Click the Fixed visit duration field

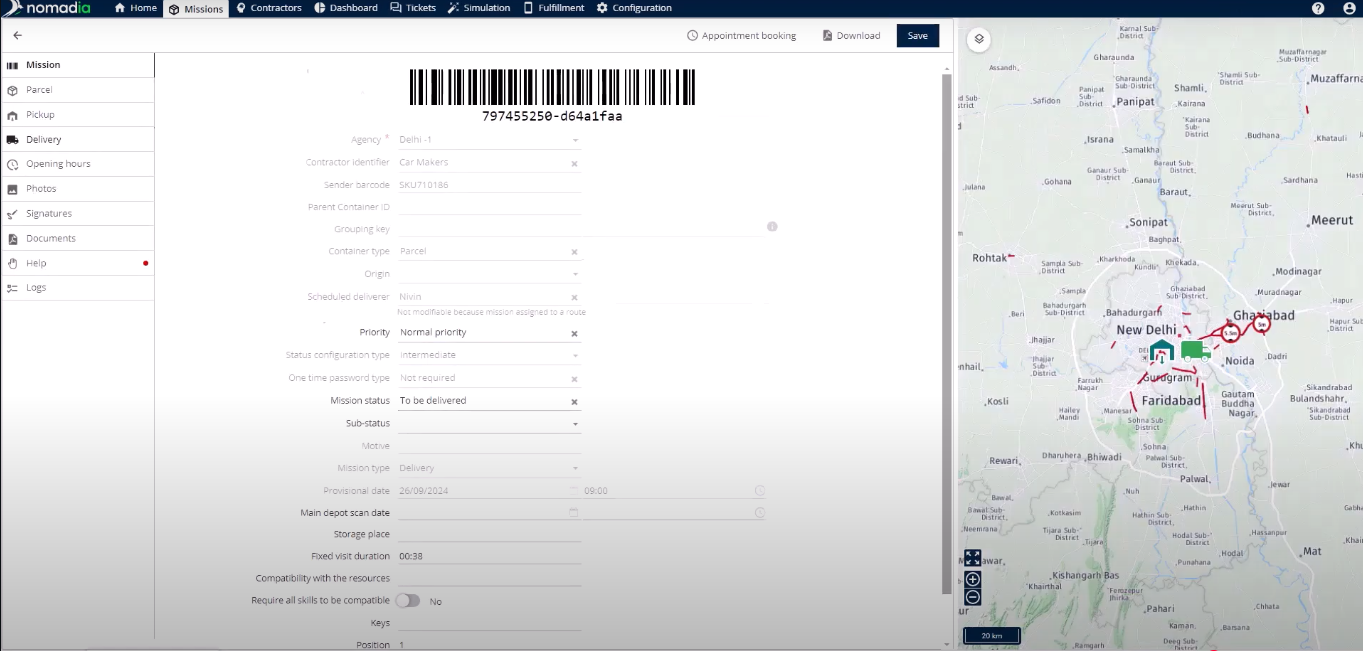(x=490, y=556)
